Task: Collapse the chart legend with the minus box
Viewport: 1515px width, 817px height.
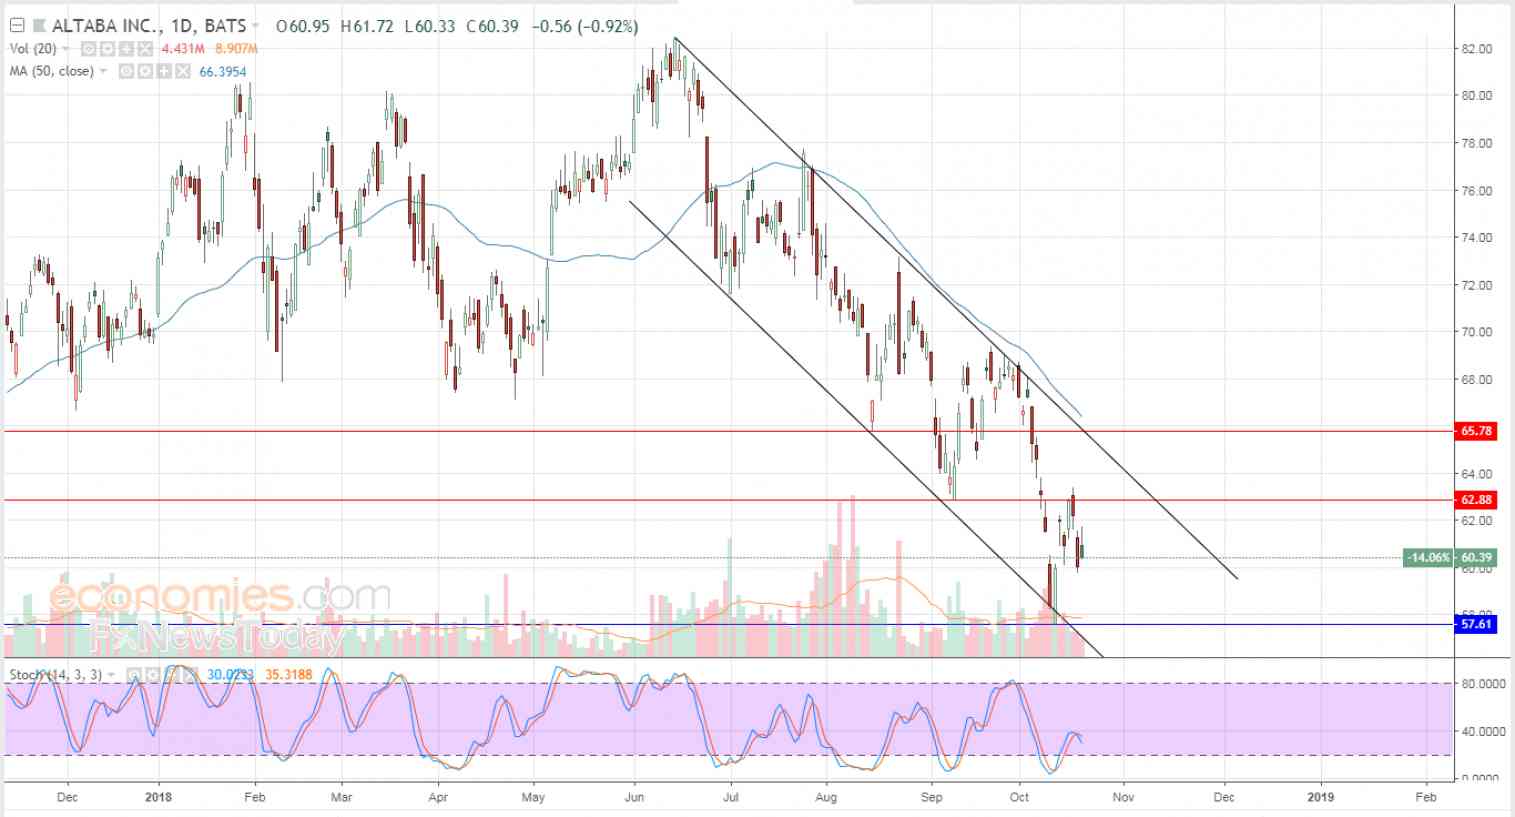Action: pos(16,26)
